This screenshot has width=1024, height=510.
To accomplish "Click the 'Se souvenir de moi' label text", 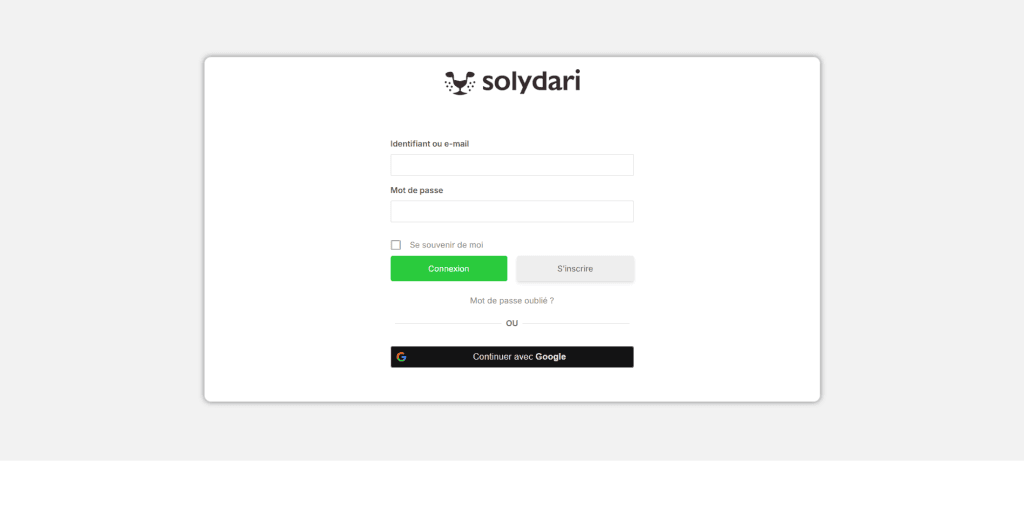I will coord(447,245).
